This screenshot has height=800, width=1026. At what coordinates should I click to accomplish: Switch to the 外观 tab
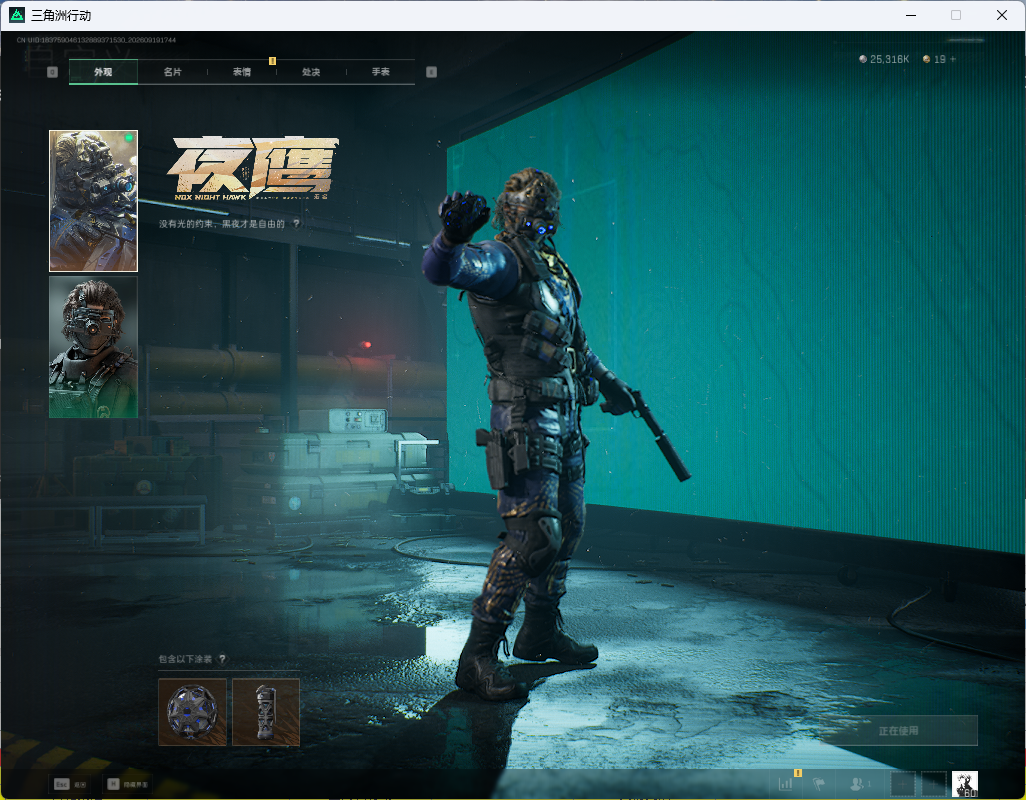click(x=103, y=72)
